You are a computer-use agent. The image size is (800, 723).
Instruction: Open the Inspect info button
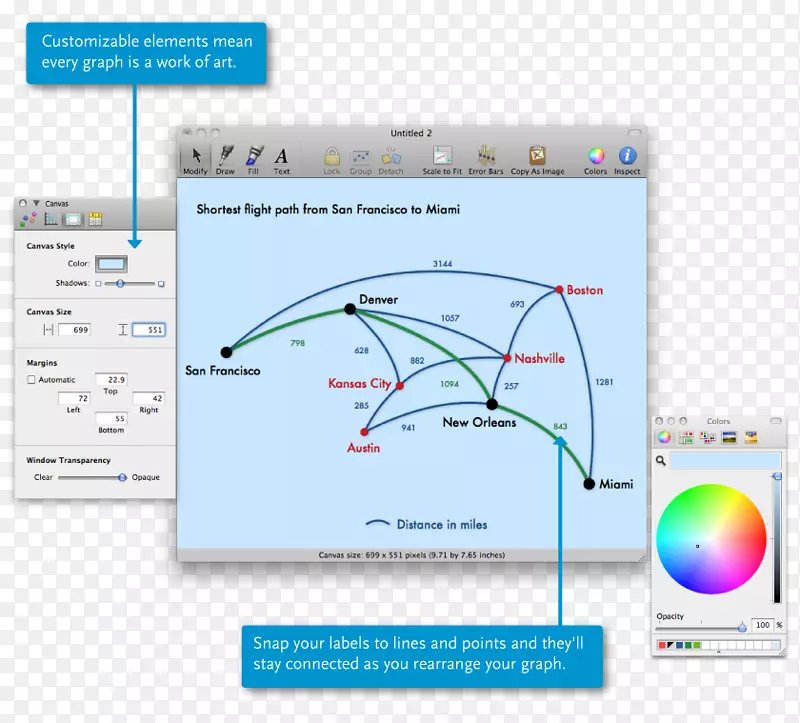tap(627, 156)
